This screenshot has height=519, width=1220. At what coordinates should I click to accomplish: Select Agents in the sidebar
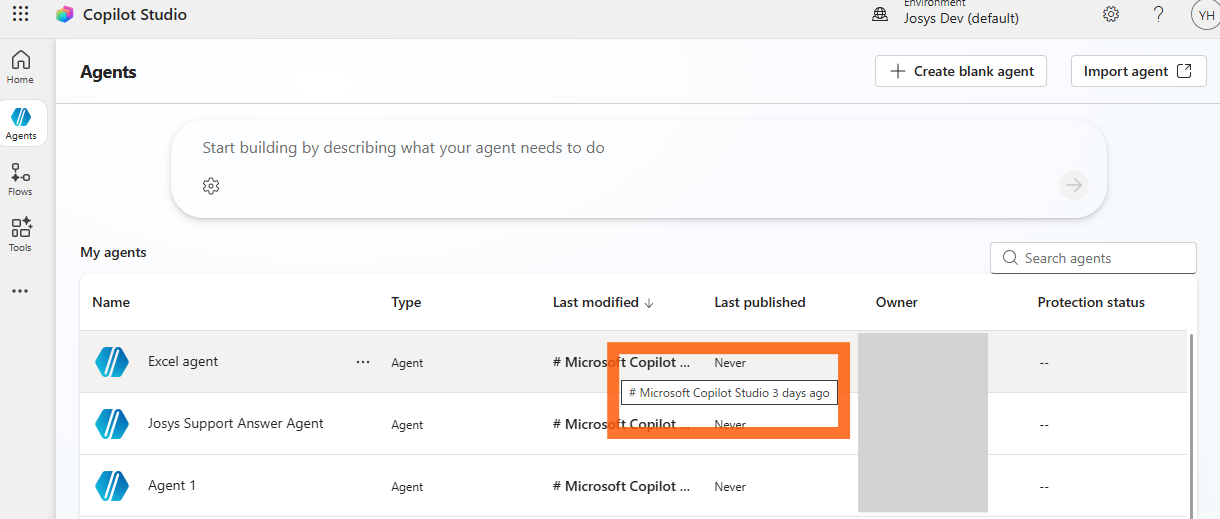[x=21, y=123]
